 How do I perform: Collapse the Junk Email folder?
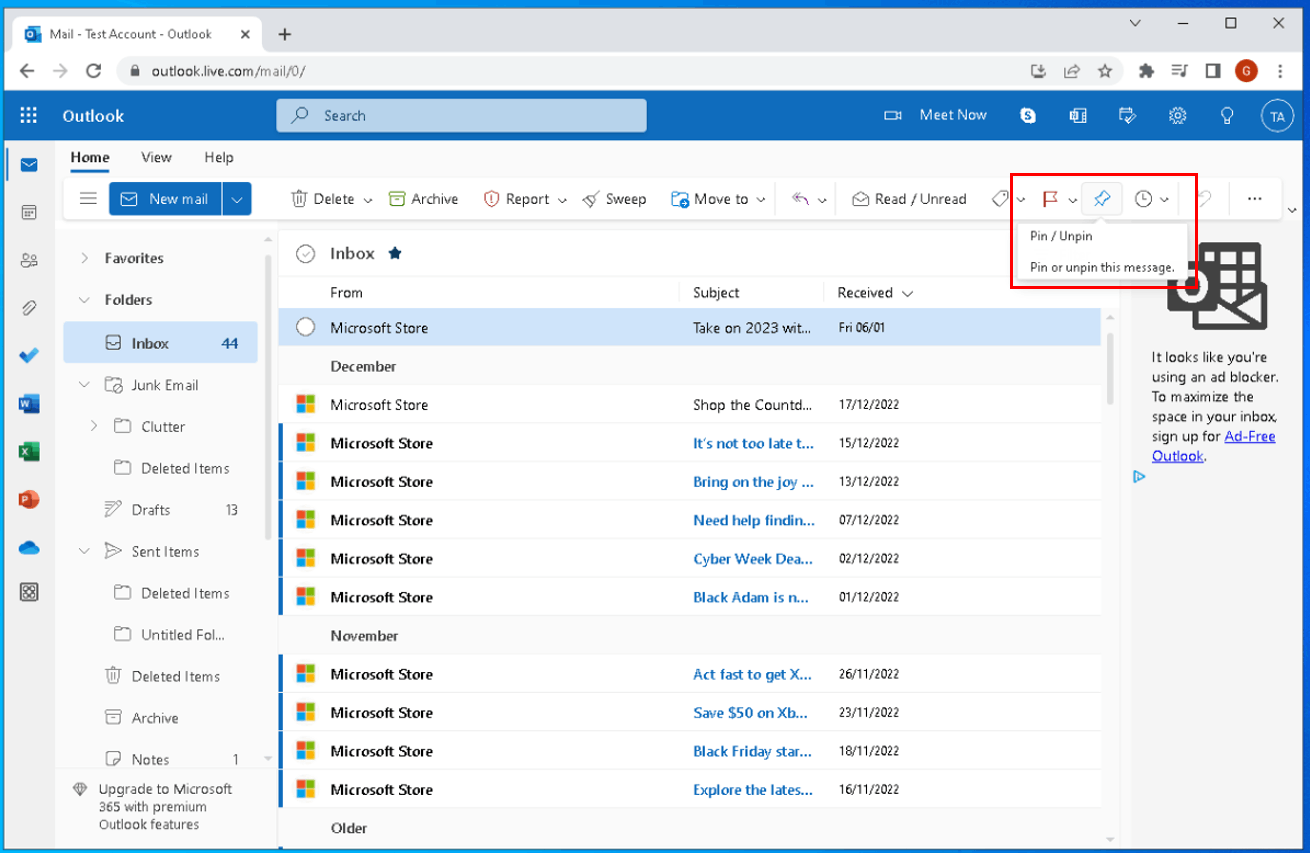(x=85, y=385)
